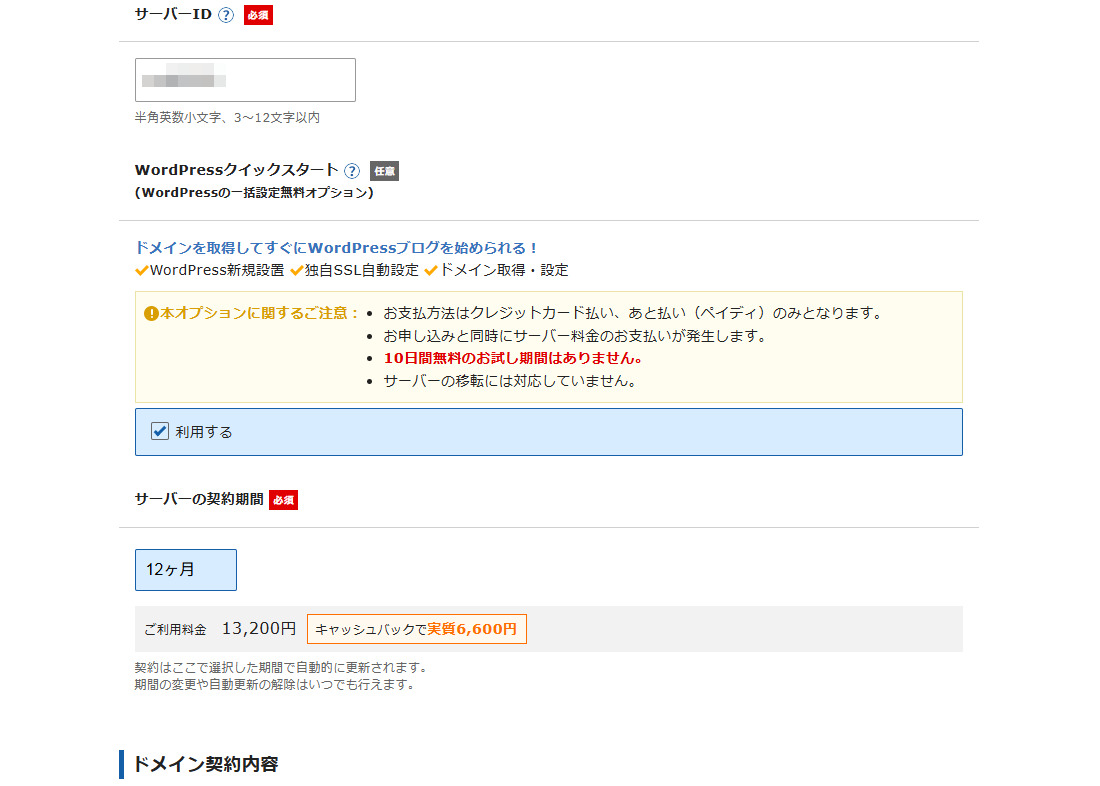Click the 必須 badge beside サーバーの契約期間
The width and height of the screenshot is (1100, 786).
point(283,500)
